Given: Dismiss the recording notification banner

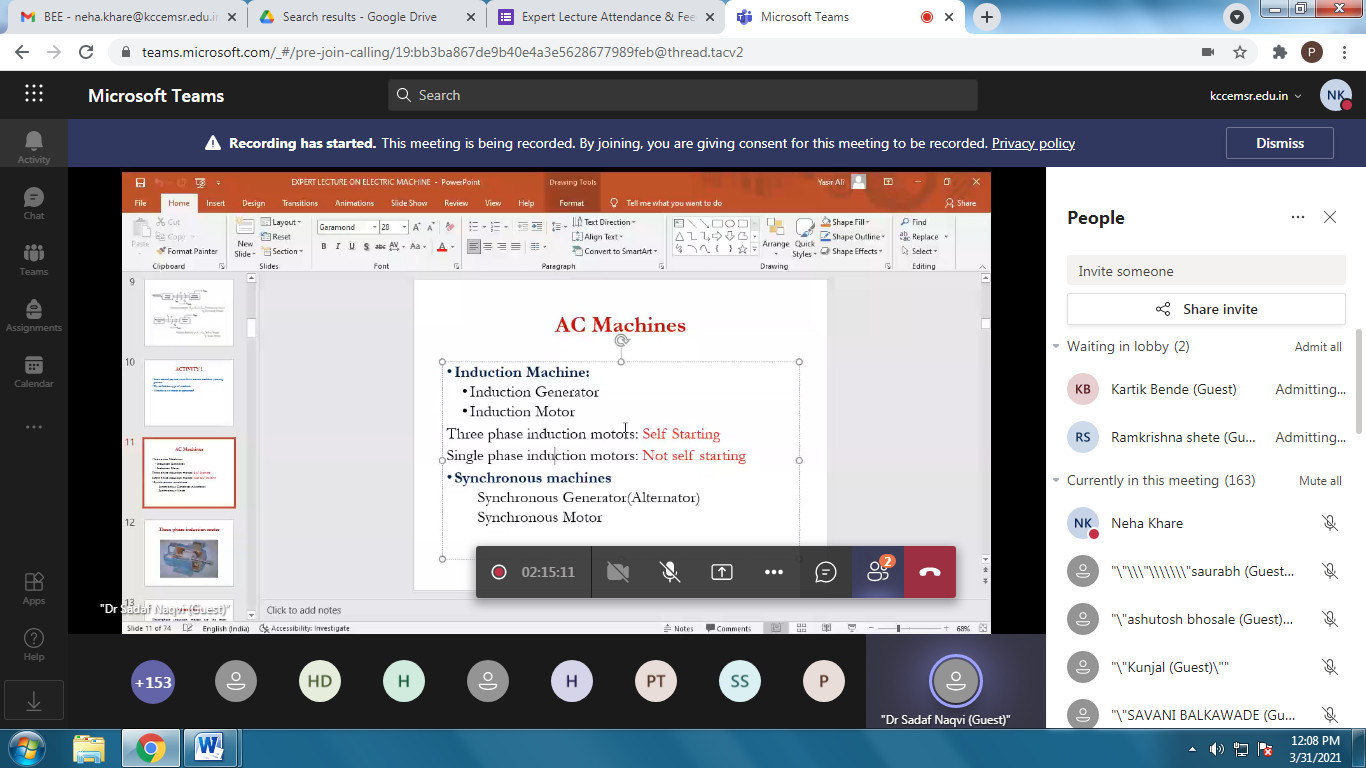Looking at the screenshot, I should point(1279,143).
